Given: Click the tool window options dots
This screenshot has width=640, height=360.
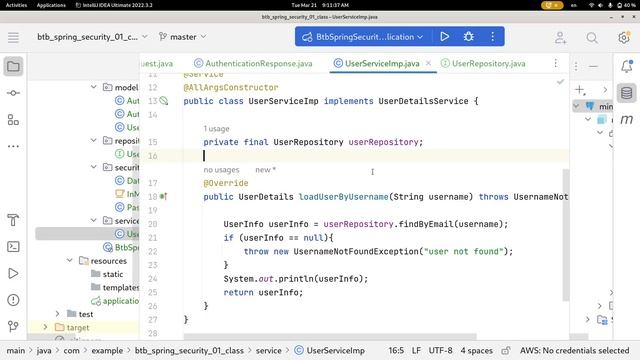Looking at the screenshot, I should (576, 66).
